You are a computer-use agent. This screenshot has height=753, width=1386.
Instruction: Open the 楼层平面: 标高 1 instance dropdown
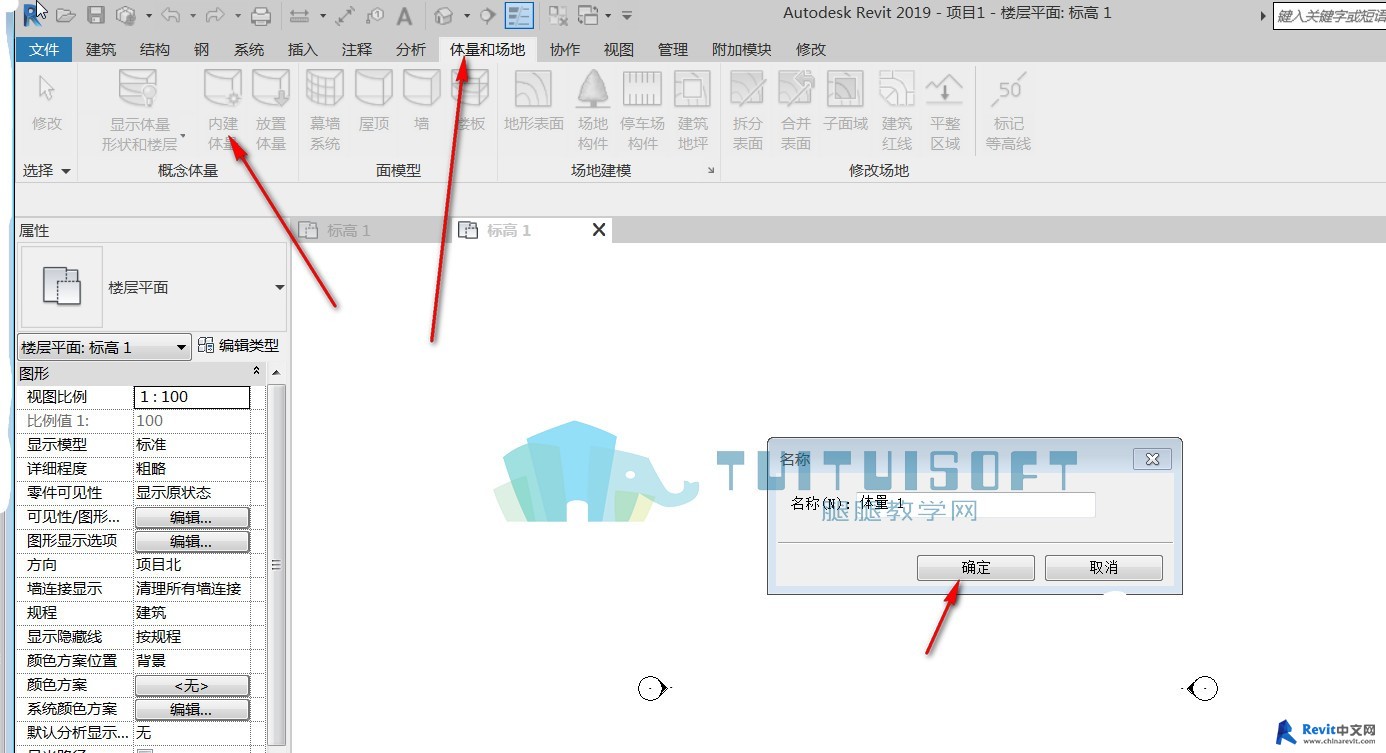click(x=105, y=347)
